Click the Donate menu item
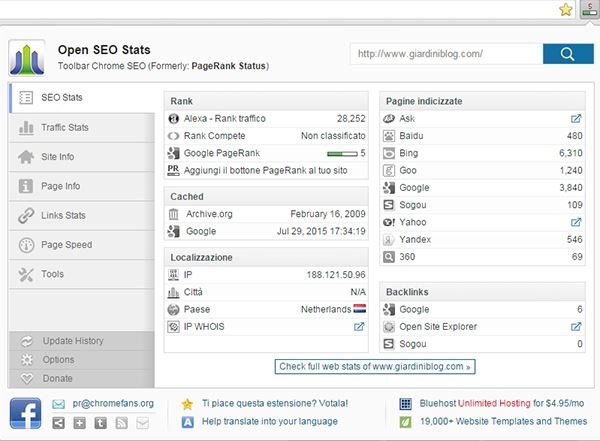The image size is (600, 441). 82,379
